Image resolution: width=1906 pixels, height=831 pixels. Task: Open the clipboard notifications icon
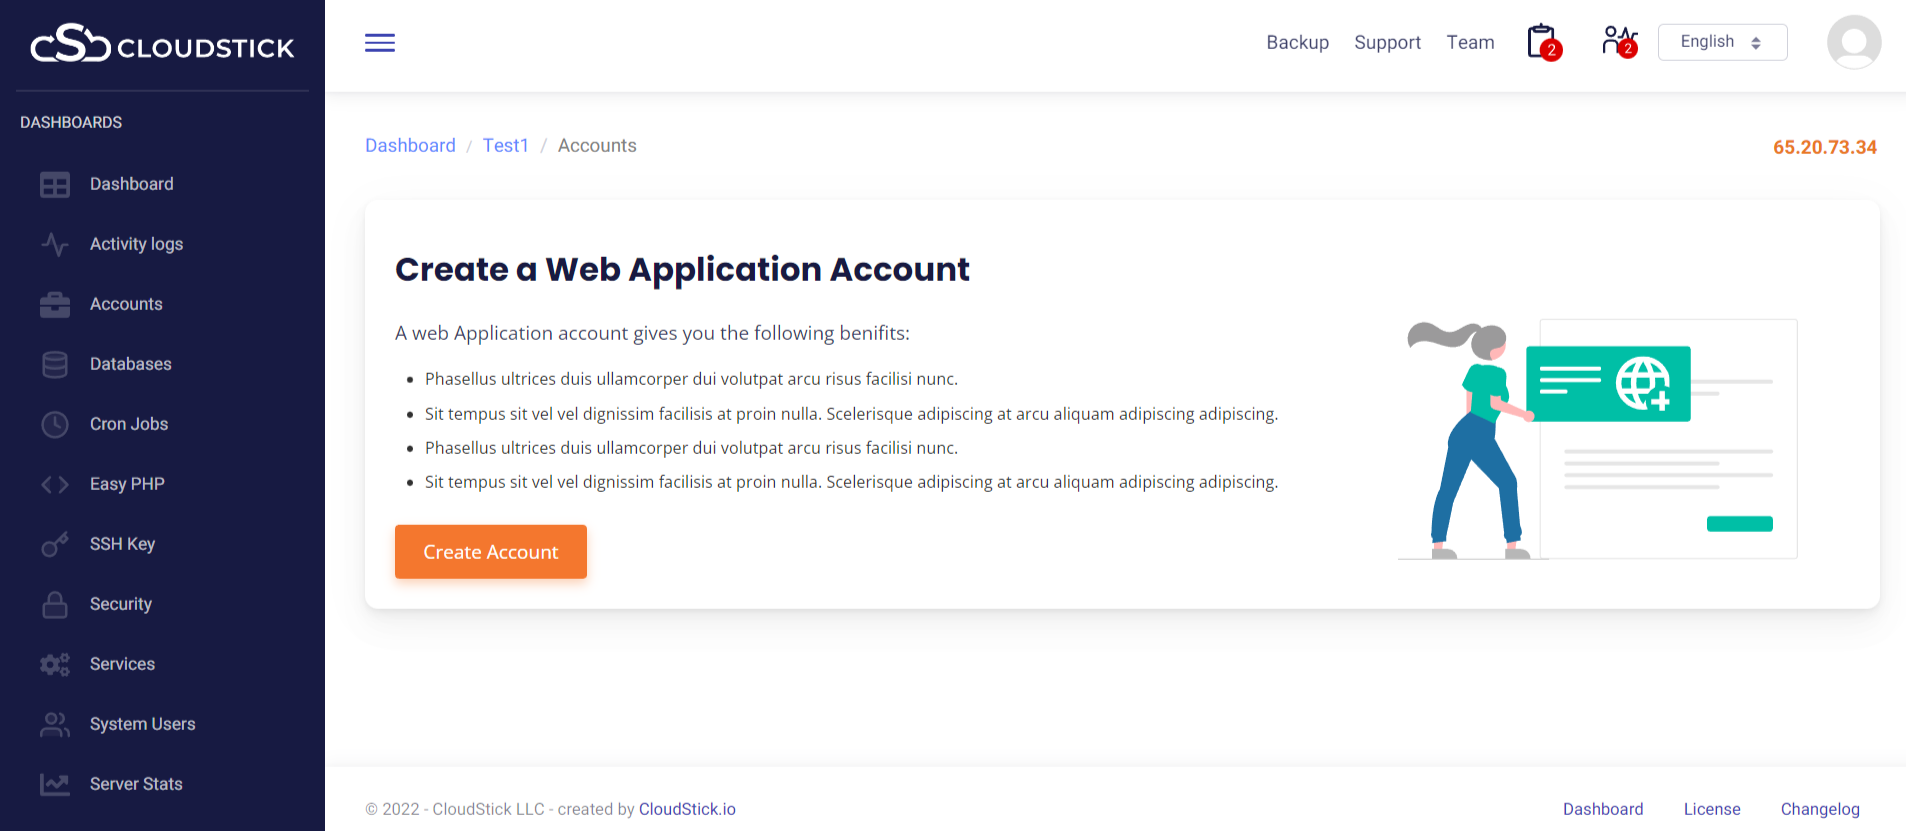[1542, 42]
